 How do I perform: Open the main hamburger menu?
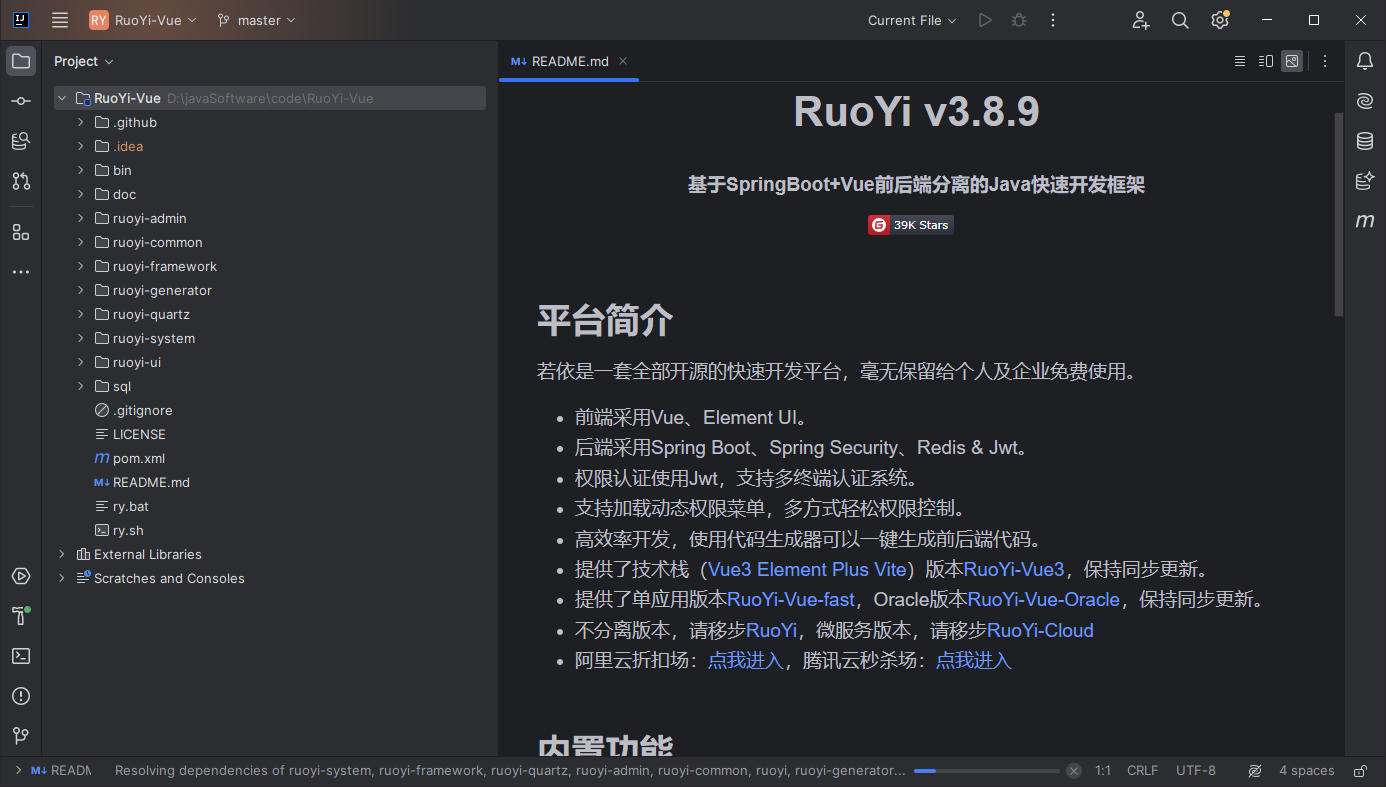60,20
